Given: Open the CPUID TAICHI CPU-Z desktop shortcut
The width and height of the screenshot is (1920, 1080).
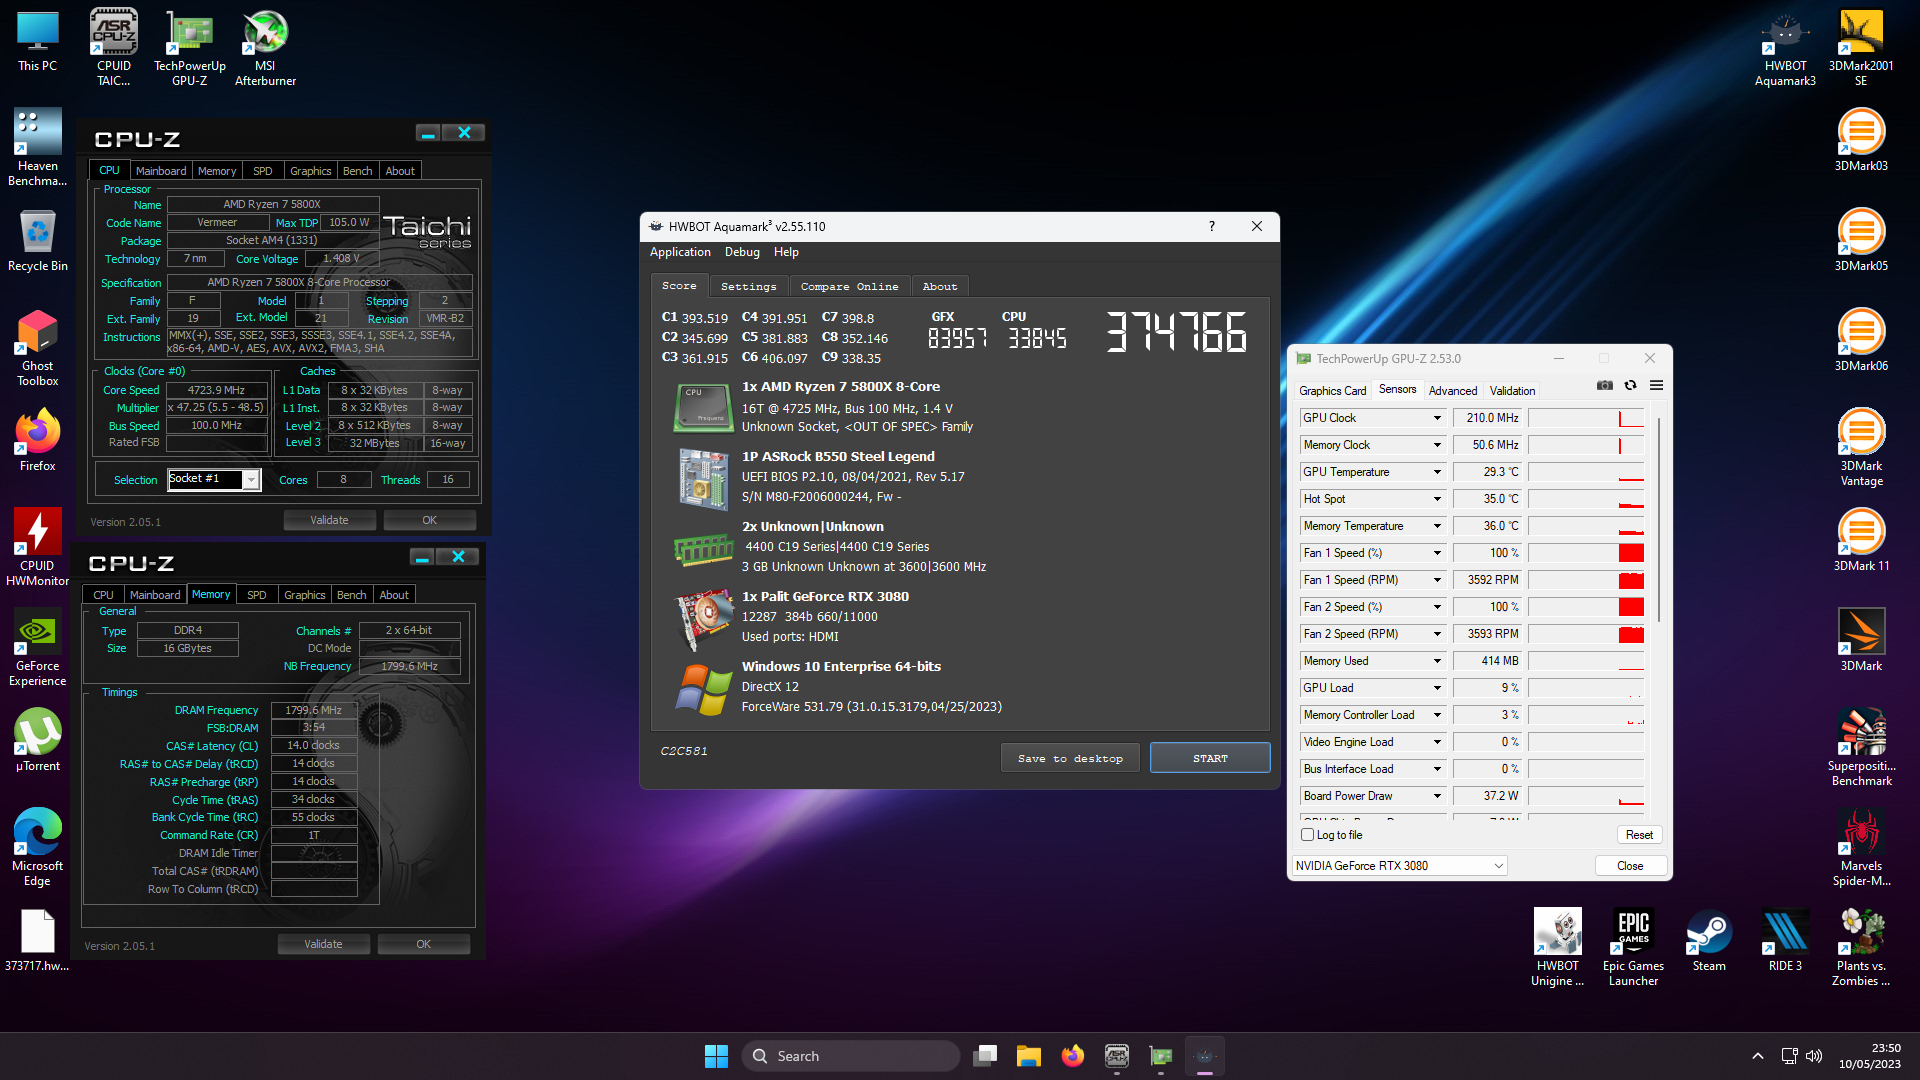Looking at the screenshot, I should pos(113,47).
